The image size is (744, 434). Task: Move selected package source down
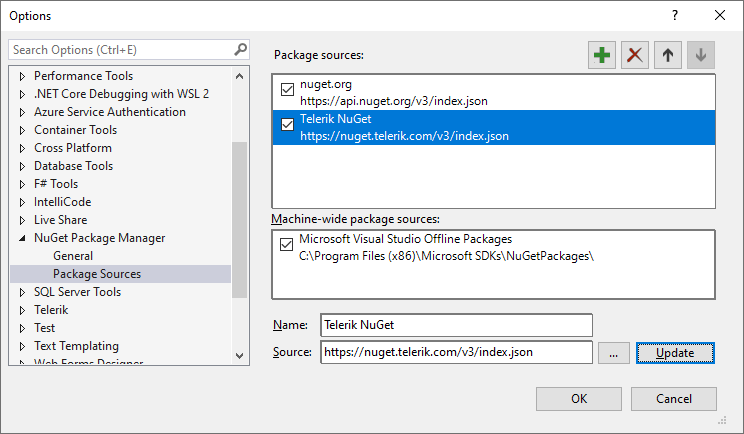(701, 55)
